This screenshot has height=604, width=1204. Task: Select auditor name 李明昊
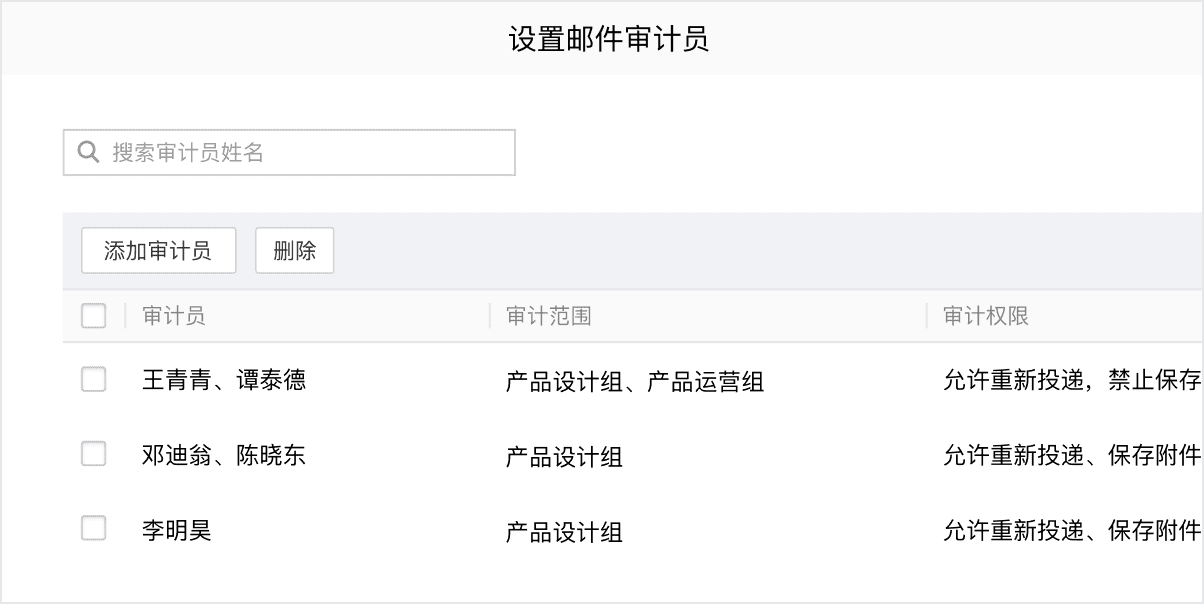coord(177,529)
